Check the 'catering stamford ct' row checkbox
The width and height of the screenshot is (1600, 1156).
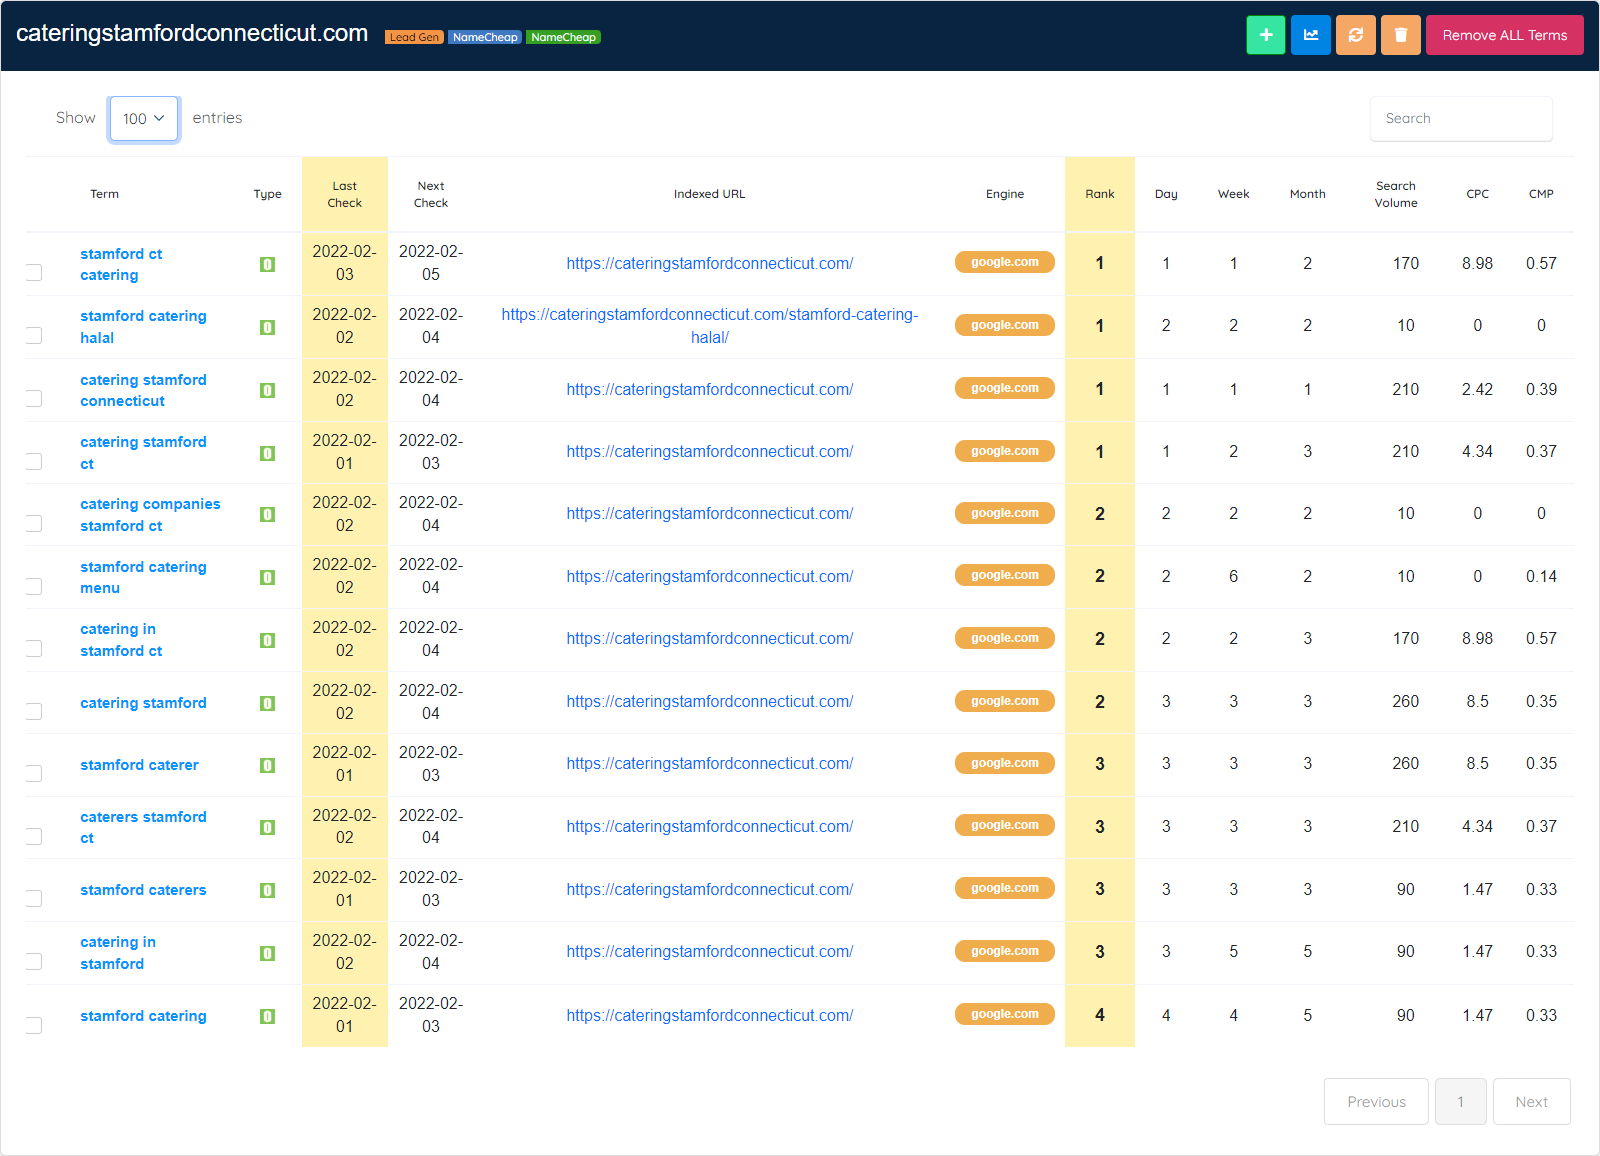(34, 461)
